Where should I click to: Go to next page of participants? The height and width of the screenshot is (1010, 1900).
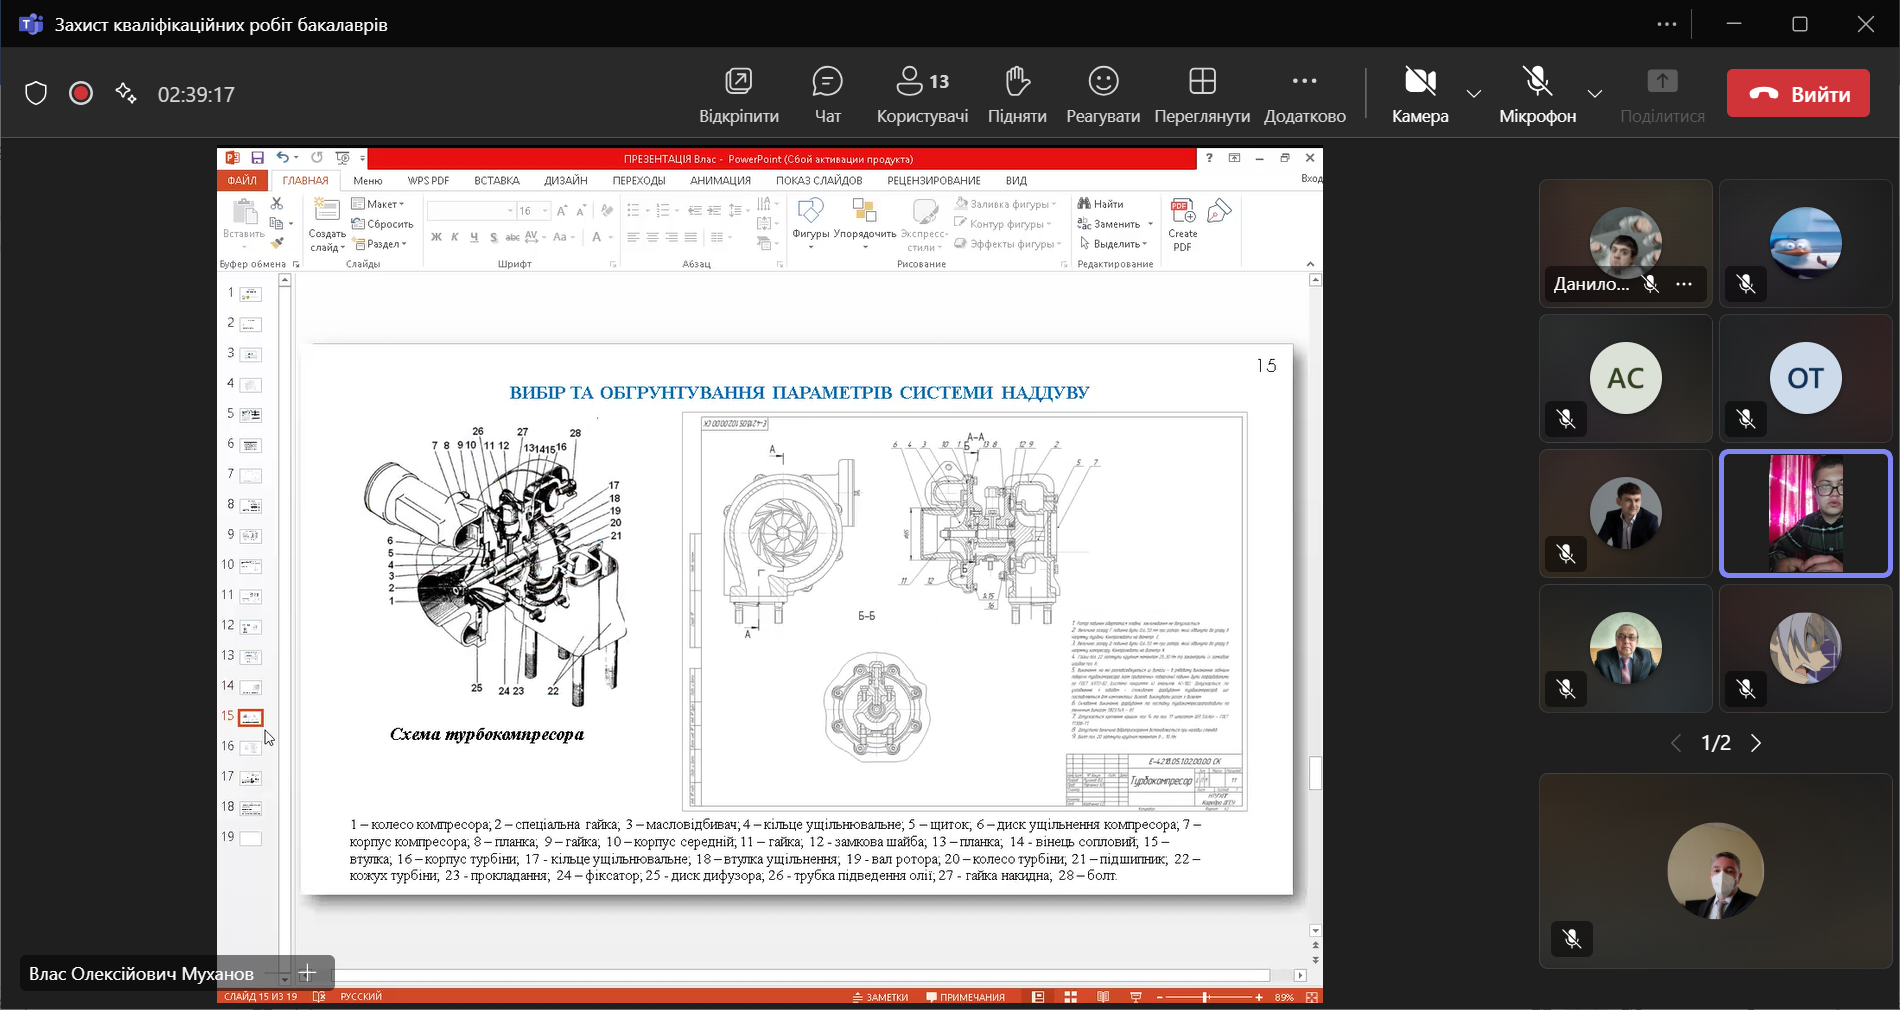(x=1756, y=743)
